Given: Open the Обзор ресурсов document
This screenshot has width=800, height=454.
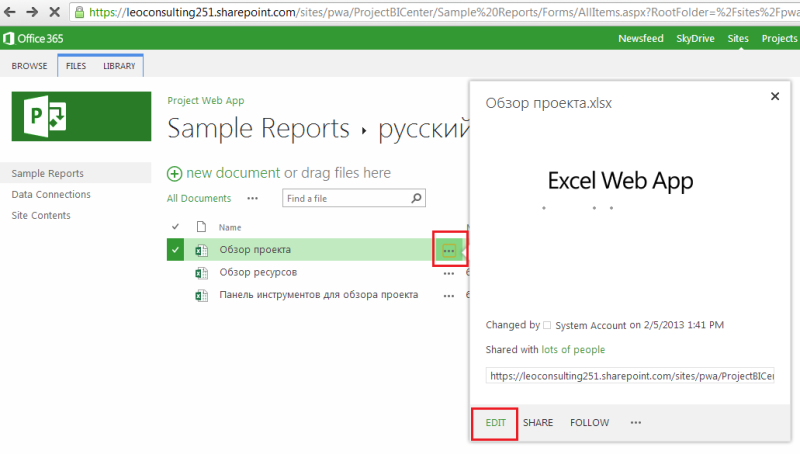Looking at the screenshot, I should [x=258, y=272].
